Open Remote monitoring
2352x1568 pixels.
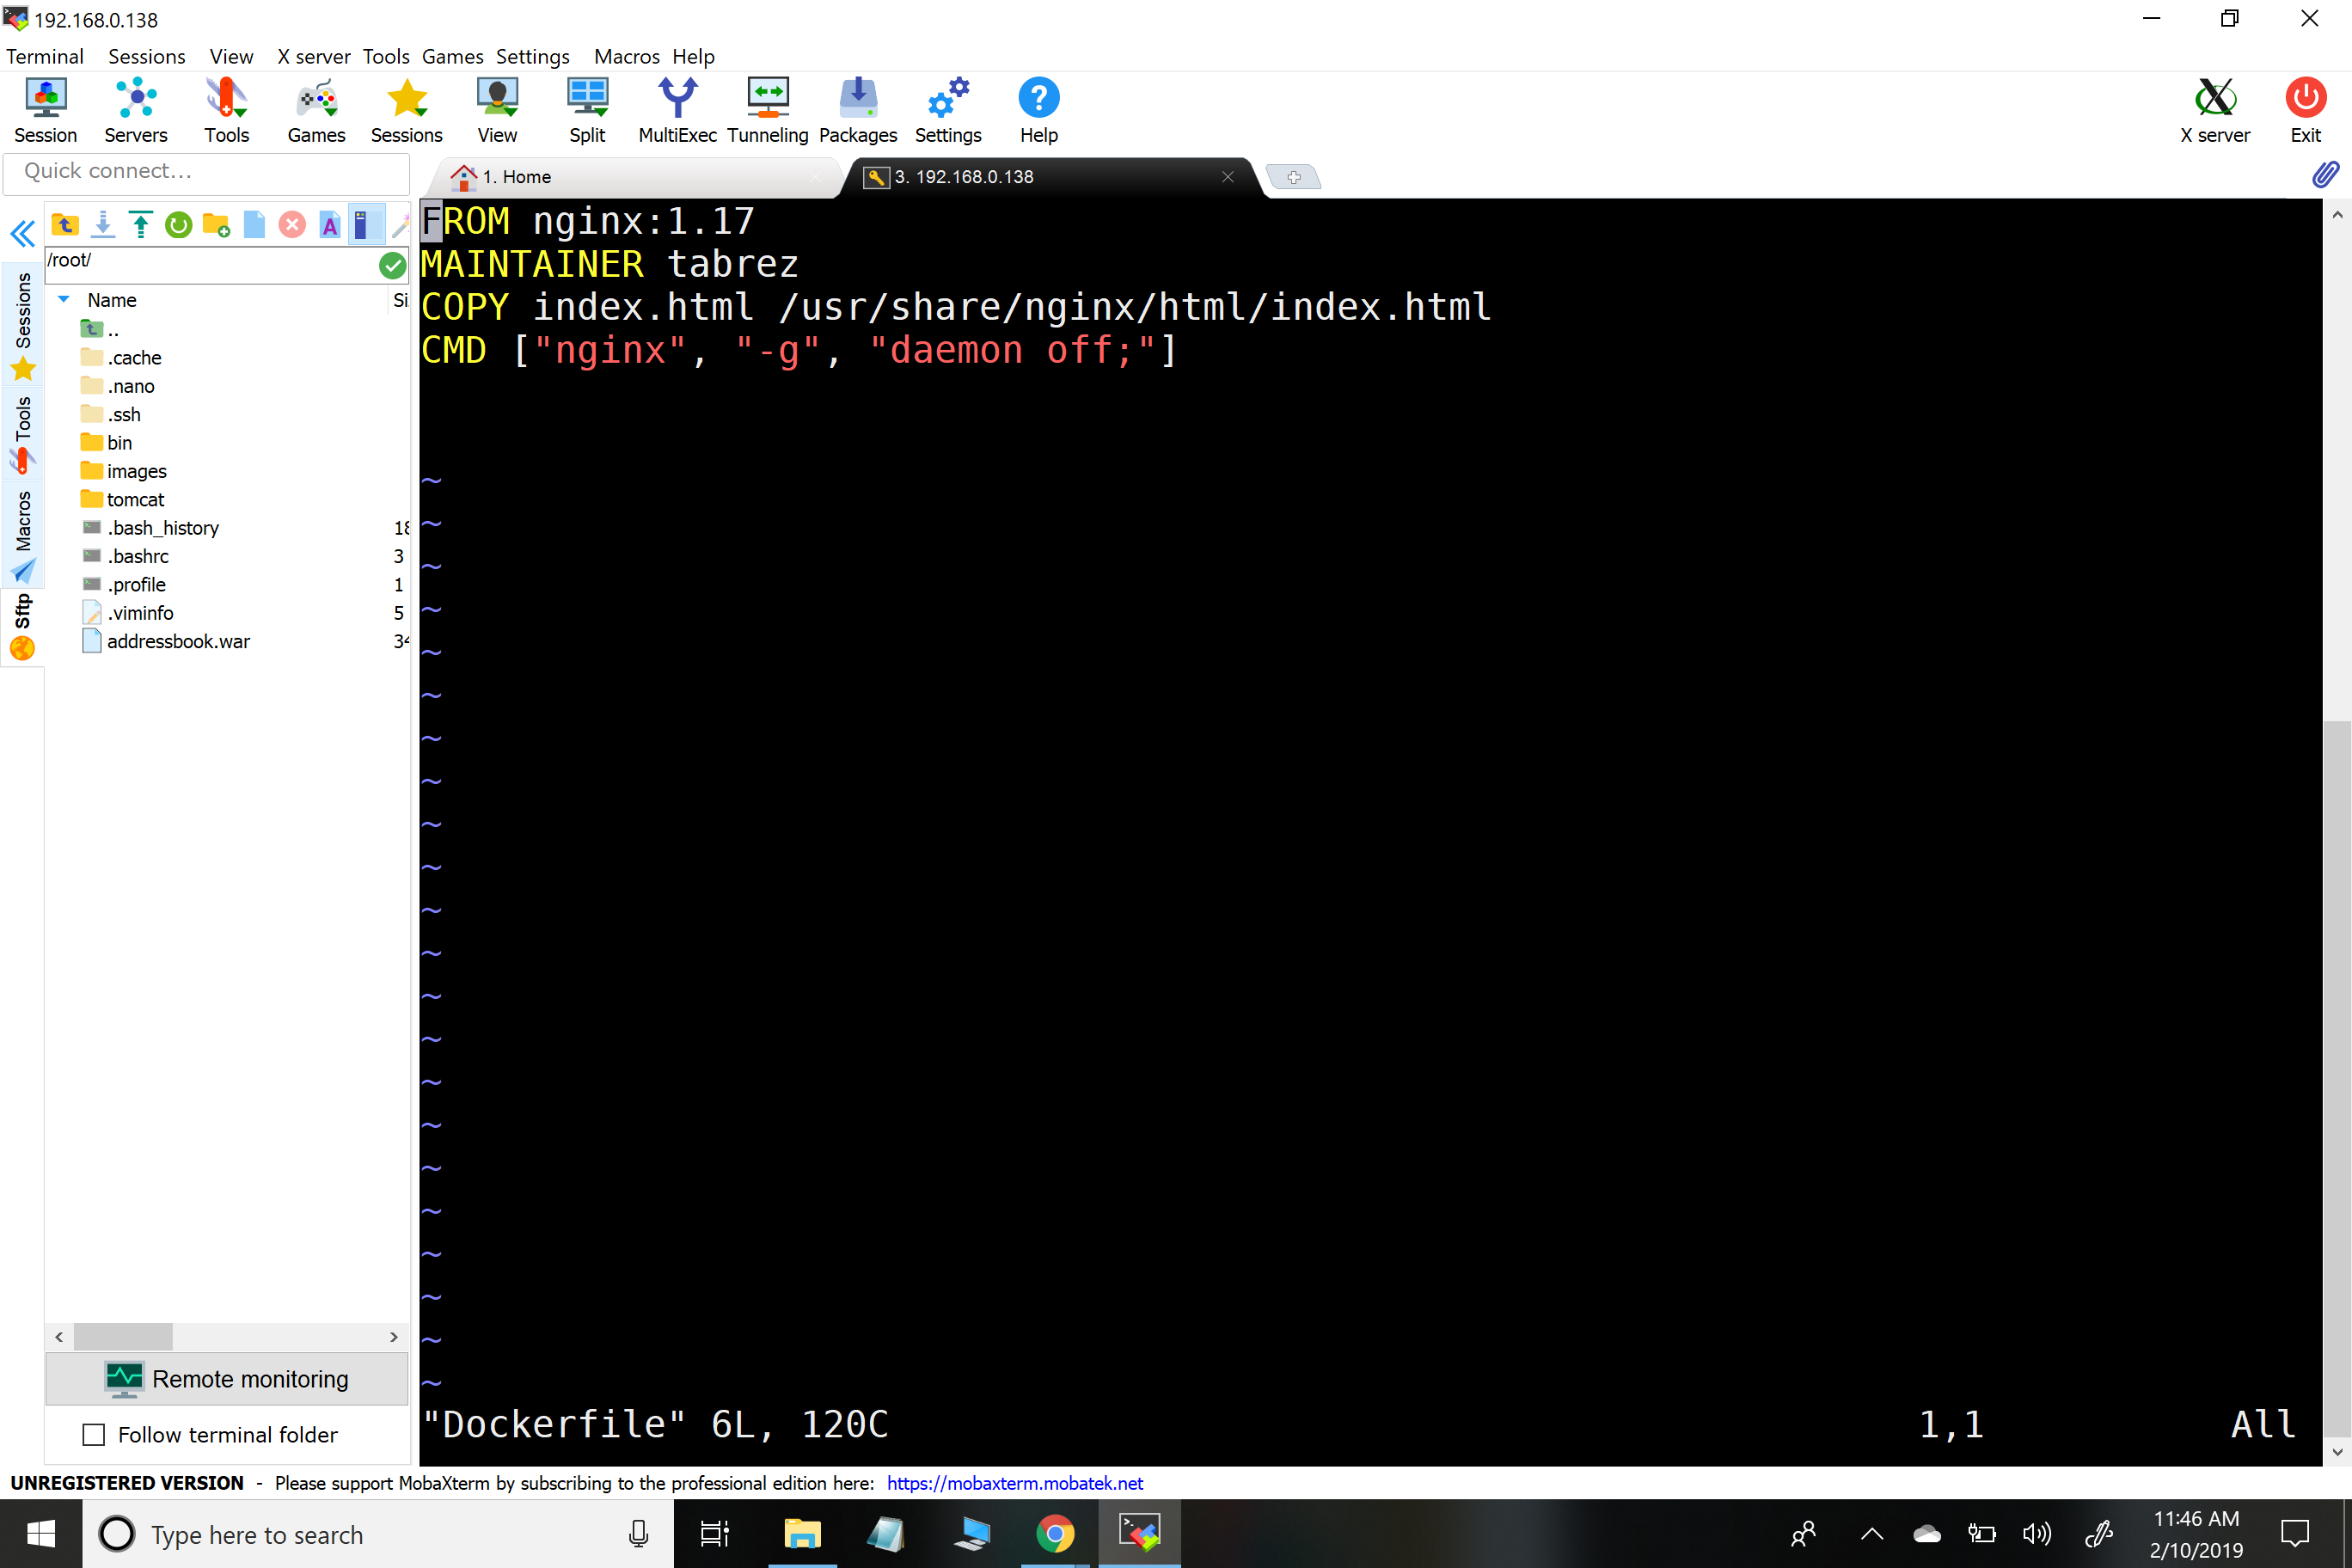pyautogui.click(x=227, y=1378)
